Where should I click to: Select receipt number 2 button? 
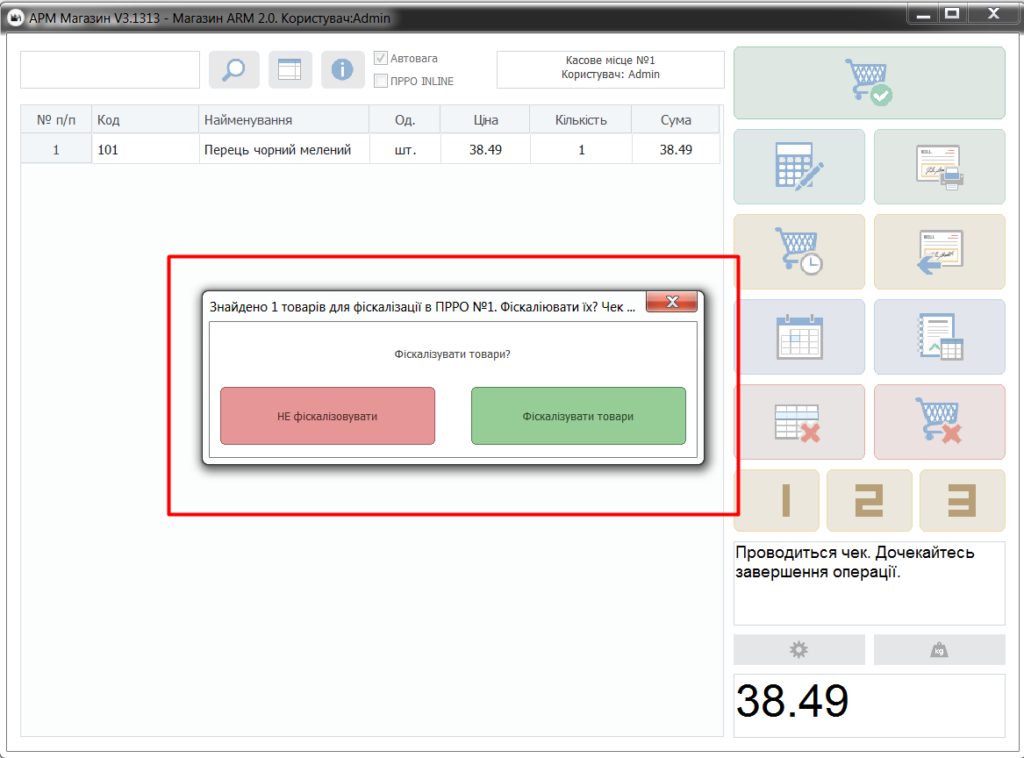click(x=869, y=500)
